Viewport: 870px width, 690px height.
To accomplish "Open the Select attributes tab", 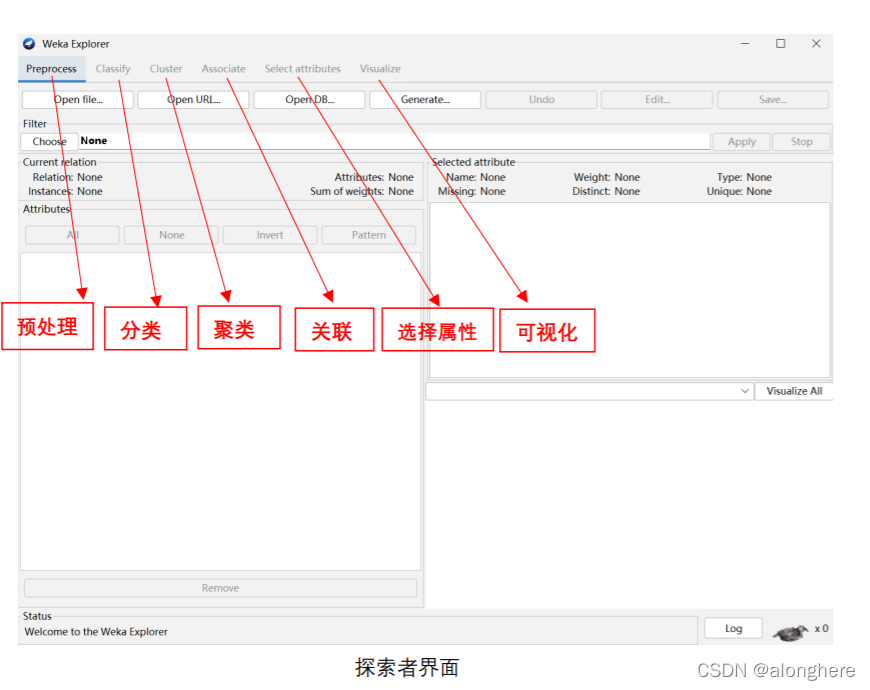I will point(302,69).
